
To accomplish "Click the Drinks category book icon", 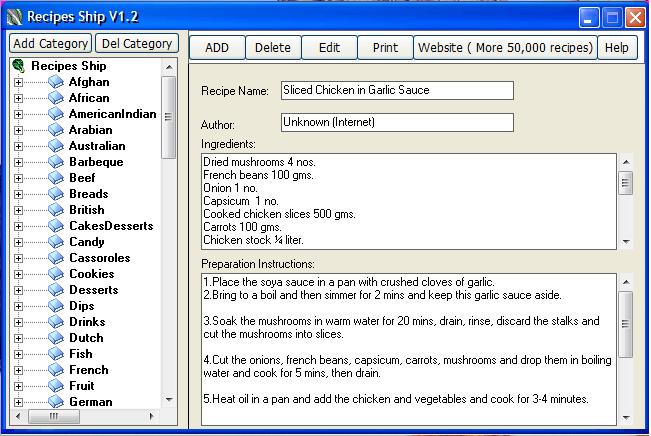I will (56, 322).
